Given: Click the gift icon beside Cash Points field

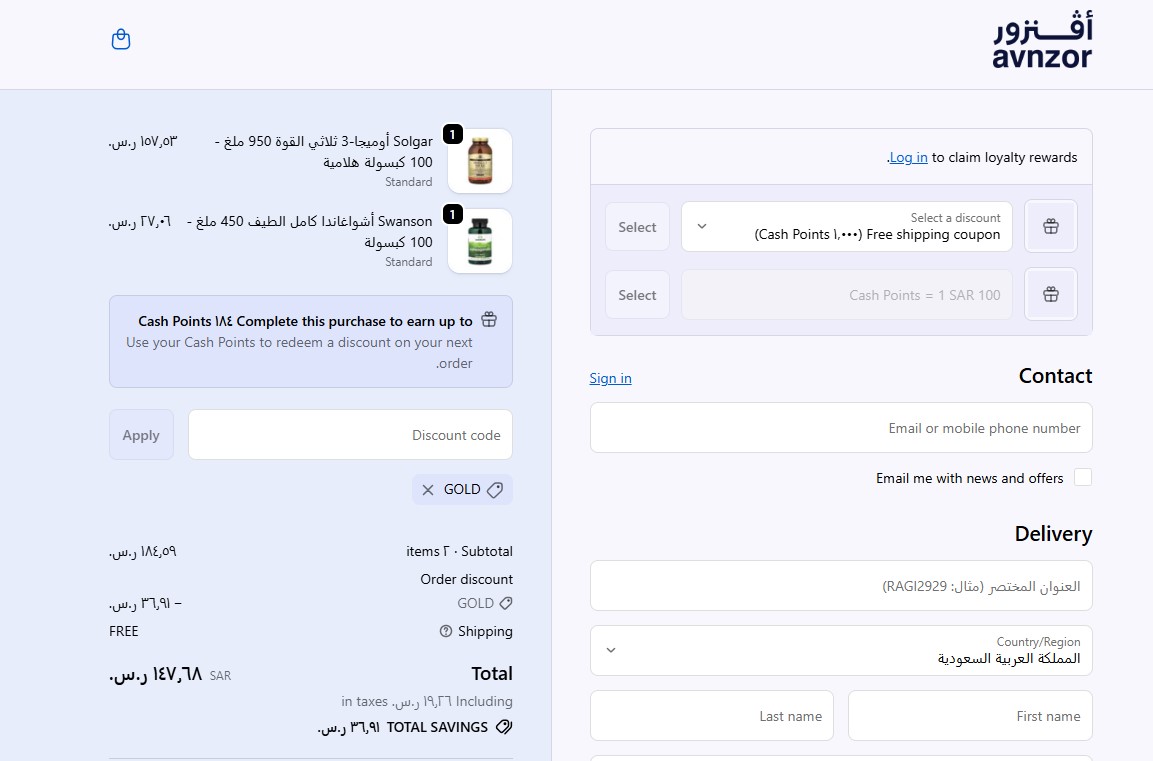Looking at the screenshot, I should coord(1051,294).
